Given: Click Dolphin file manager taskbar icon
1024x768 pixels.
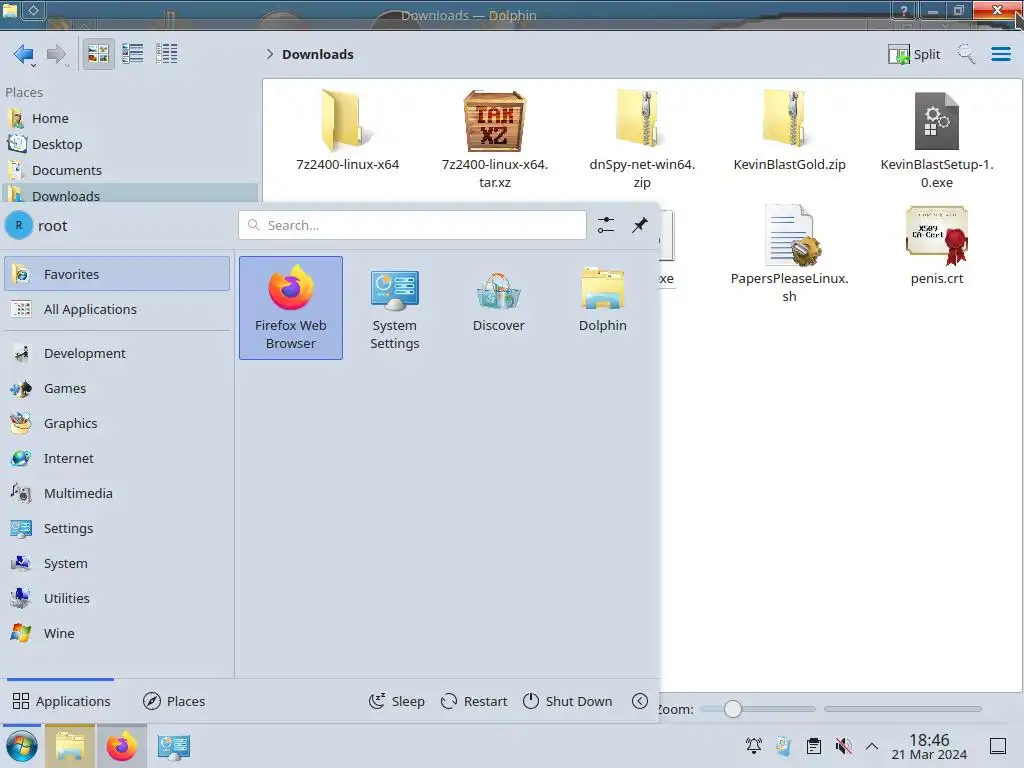Looking at the screenshot, I should [70, 746].
